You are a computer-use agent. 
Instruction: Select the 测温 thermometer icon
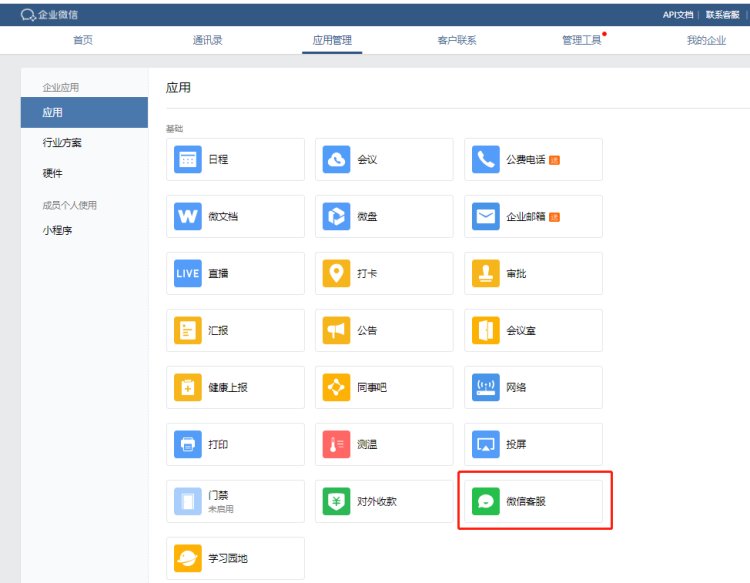tap(337, 444)
